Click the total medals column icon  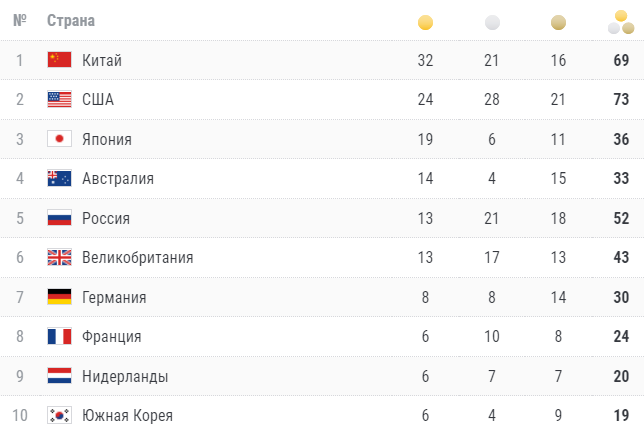pyautogui.click(x=621, y=22)
